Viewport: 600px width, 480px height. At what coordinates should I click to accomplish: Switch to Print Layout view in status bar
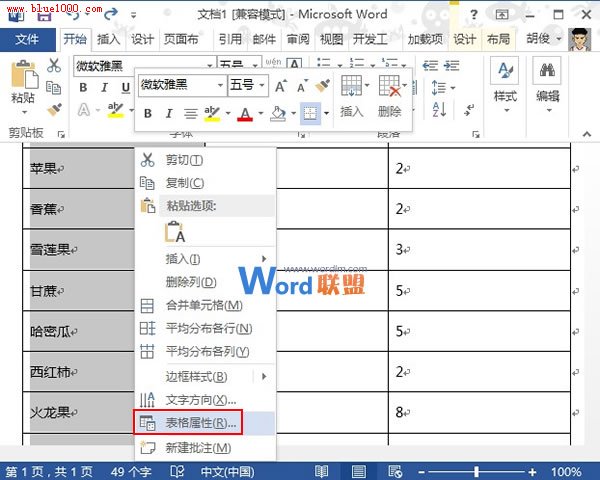(359, 472)
